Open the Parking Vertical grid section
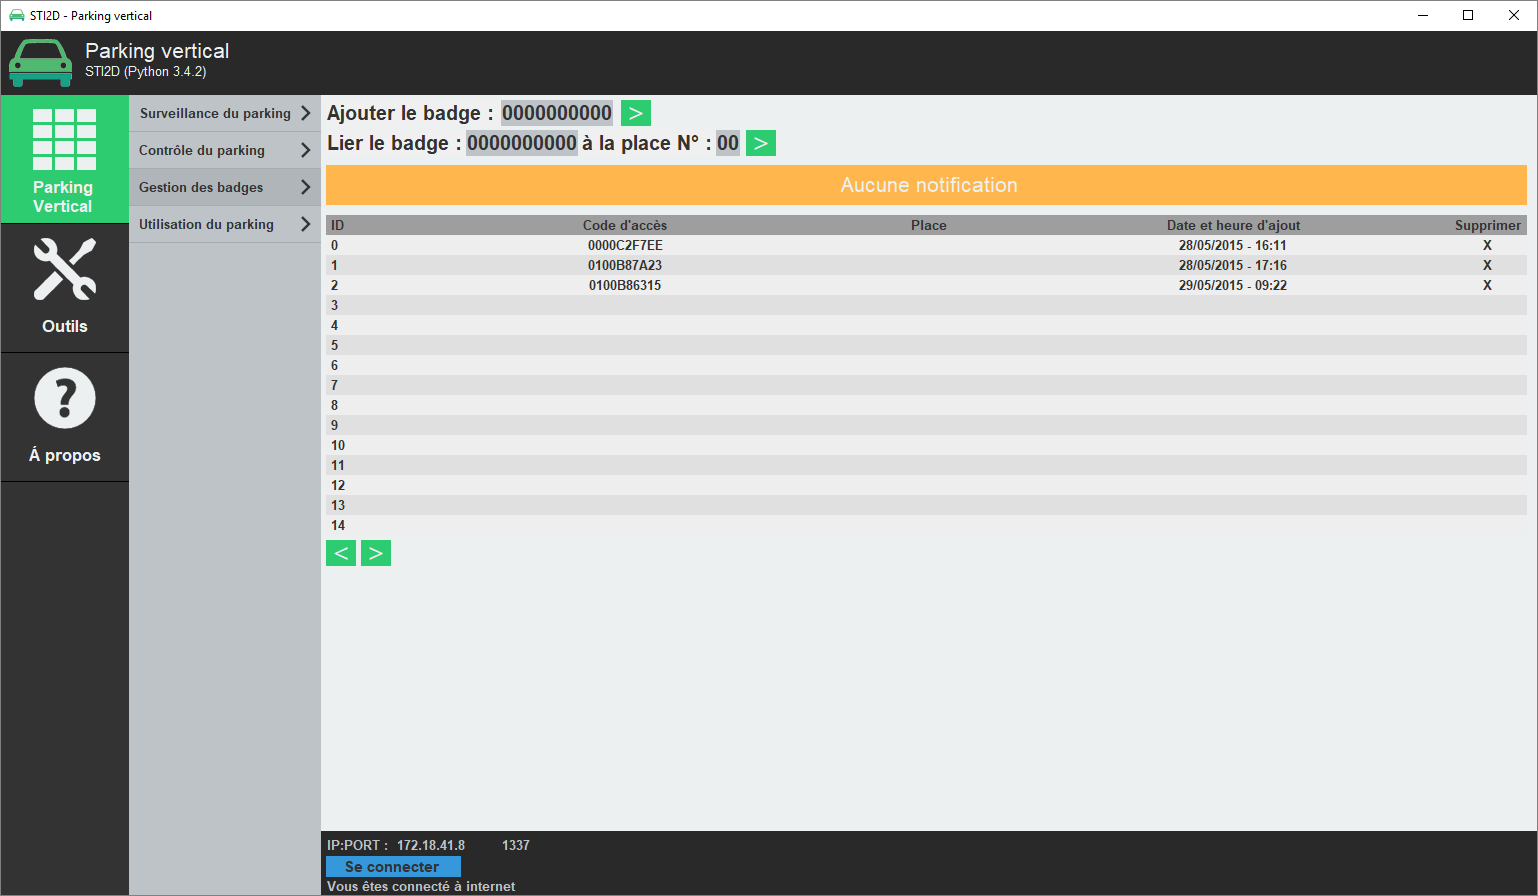Viewport: 1538px width, 896px height. point(65,159)
